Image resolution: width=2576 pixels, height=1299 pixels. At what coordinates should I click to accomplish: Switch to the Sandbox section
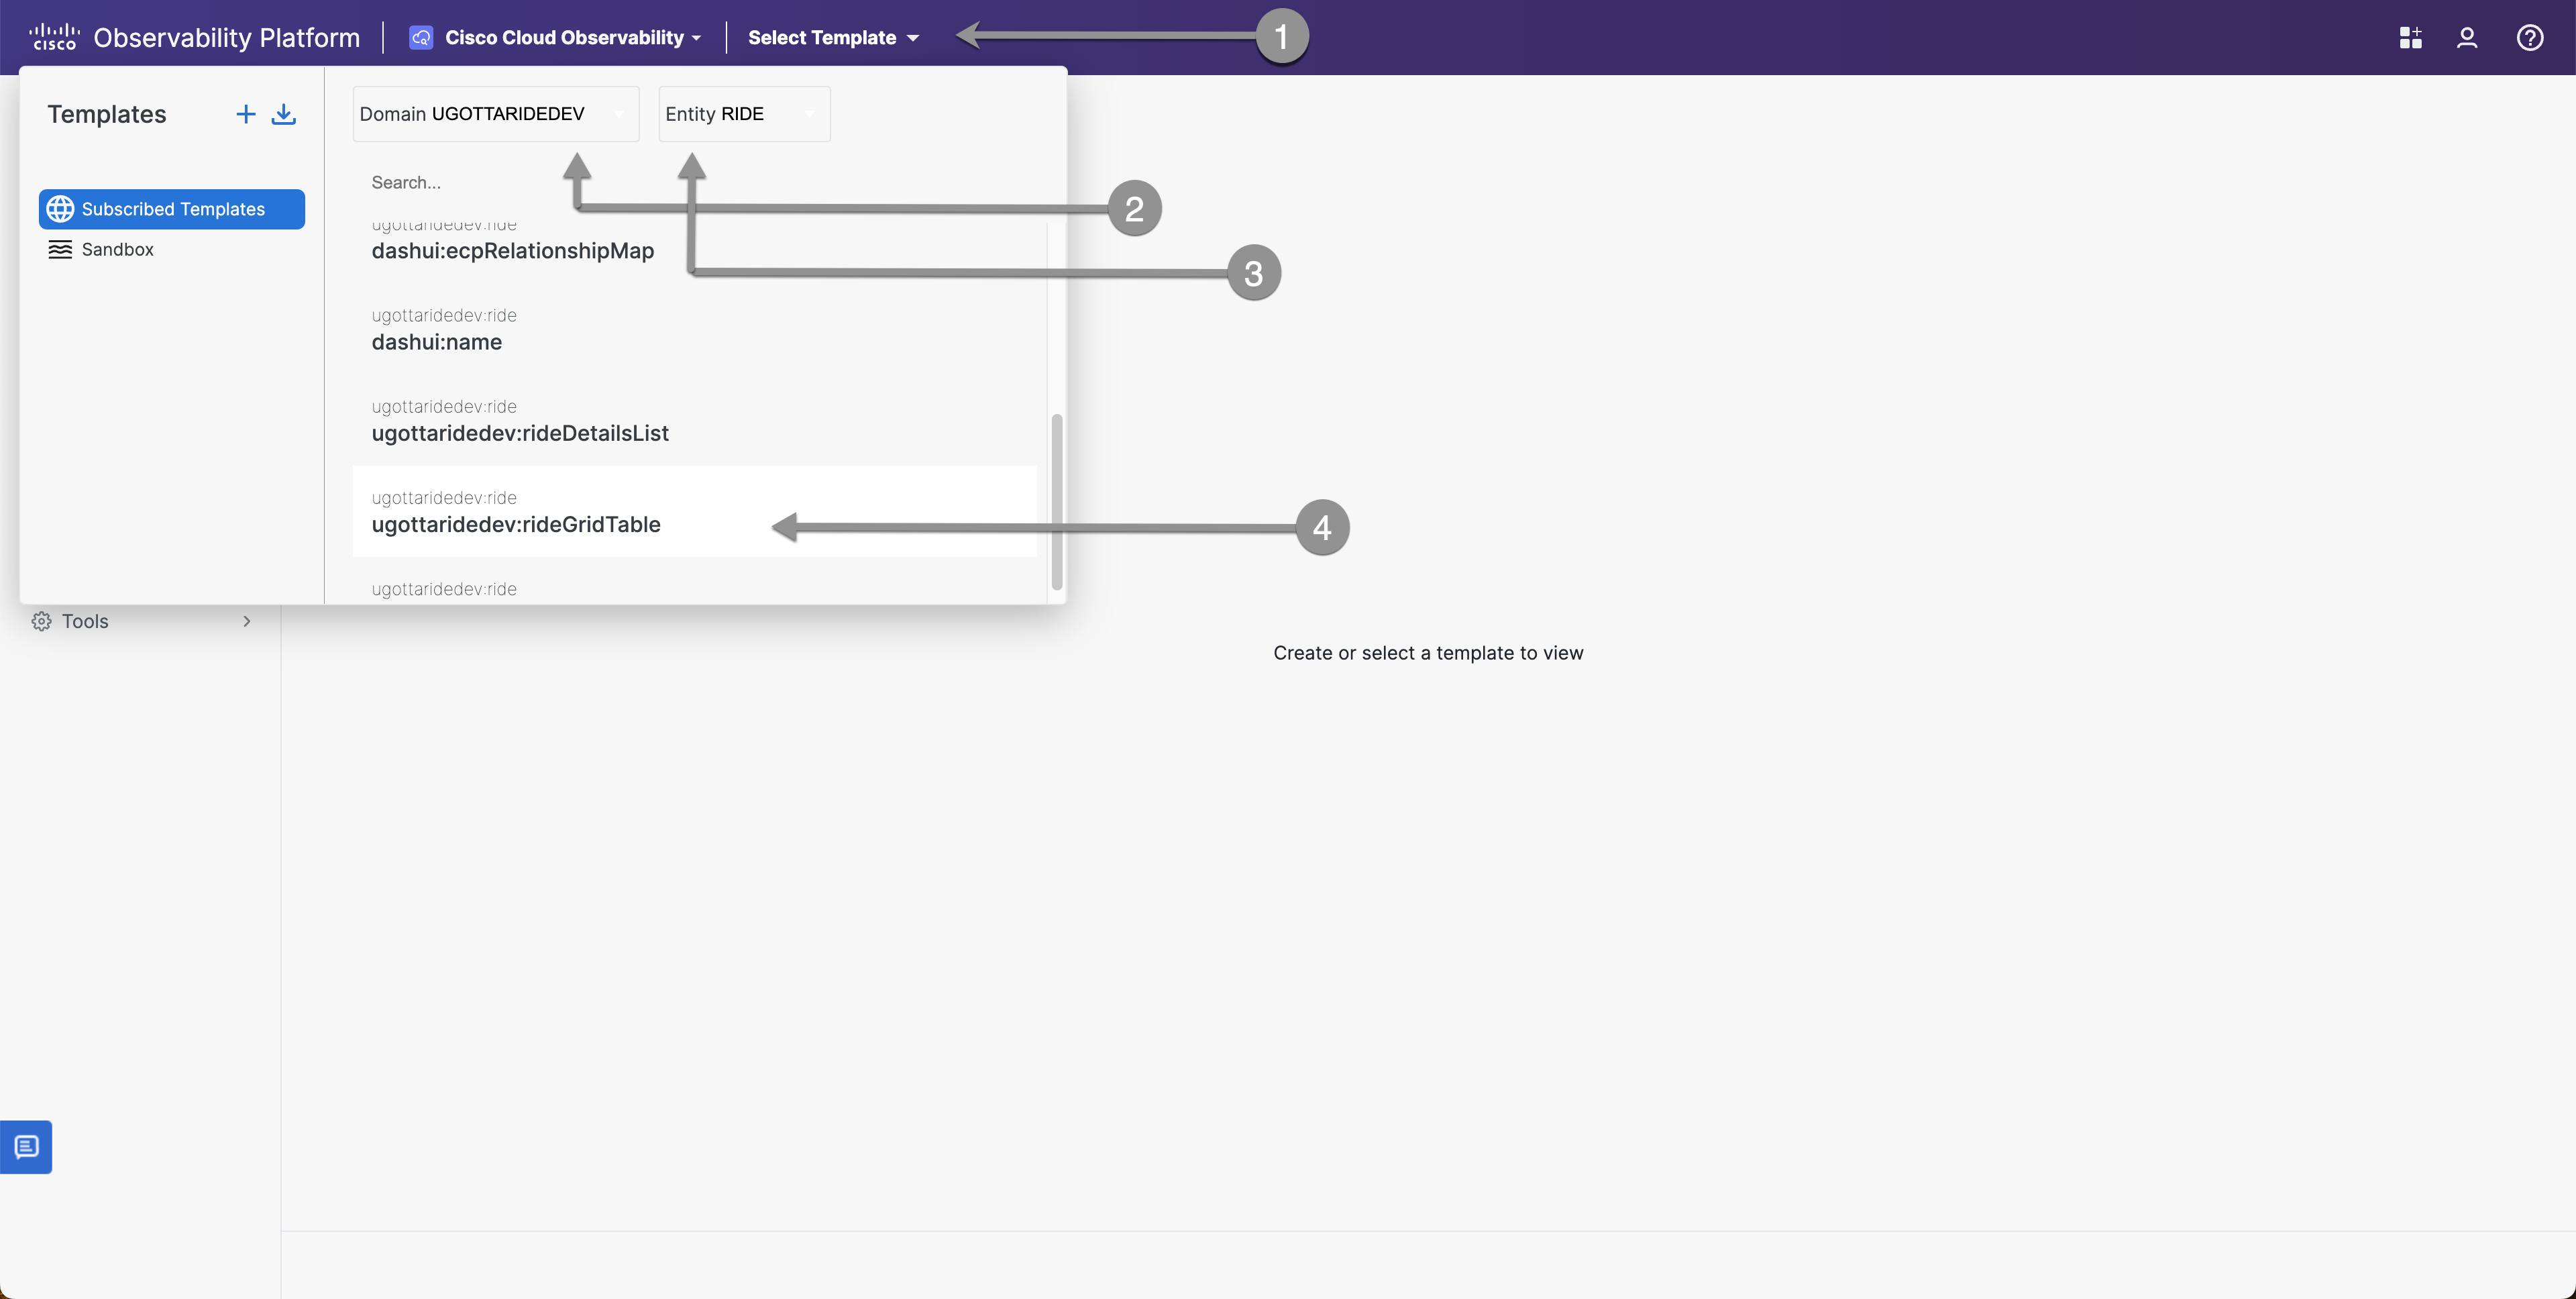(117, 249)
